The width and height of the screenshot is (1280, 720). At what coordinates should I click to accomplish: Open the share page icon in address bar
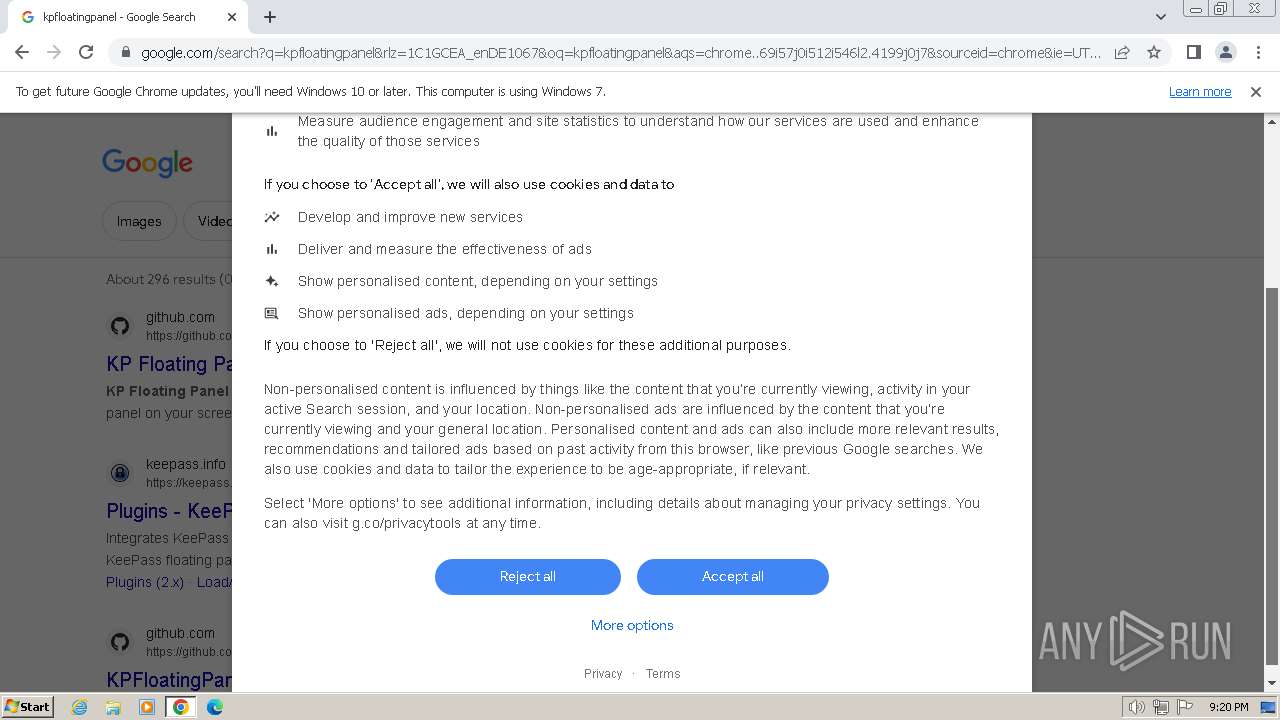point(1122,53)
